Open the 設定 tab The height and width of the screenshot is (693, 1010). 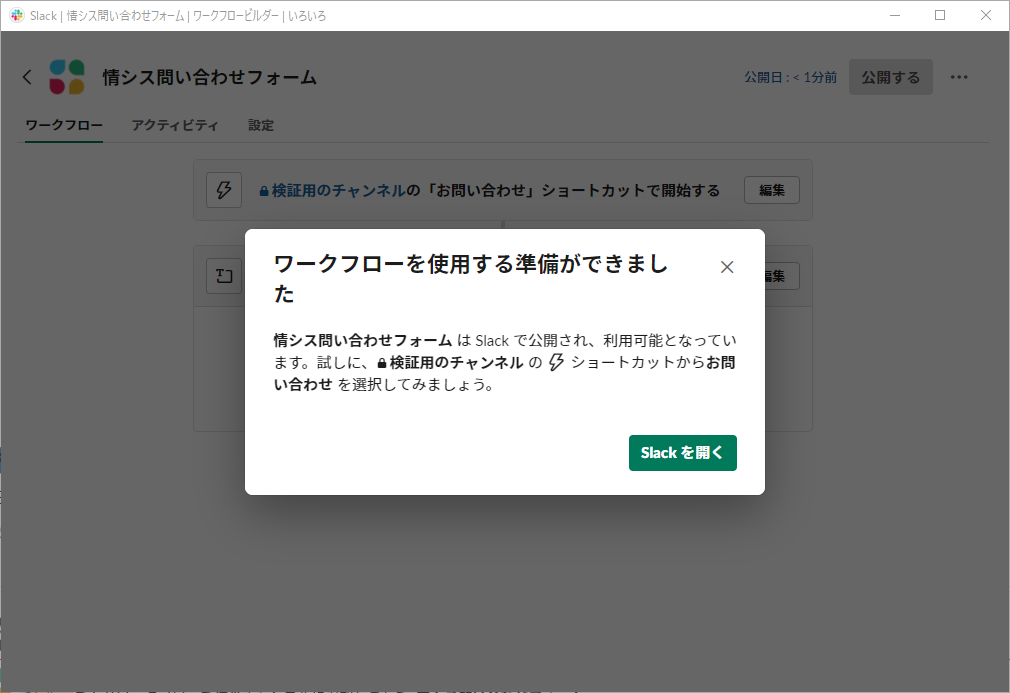[x=260, y=125]
